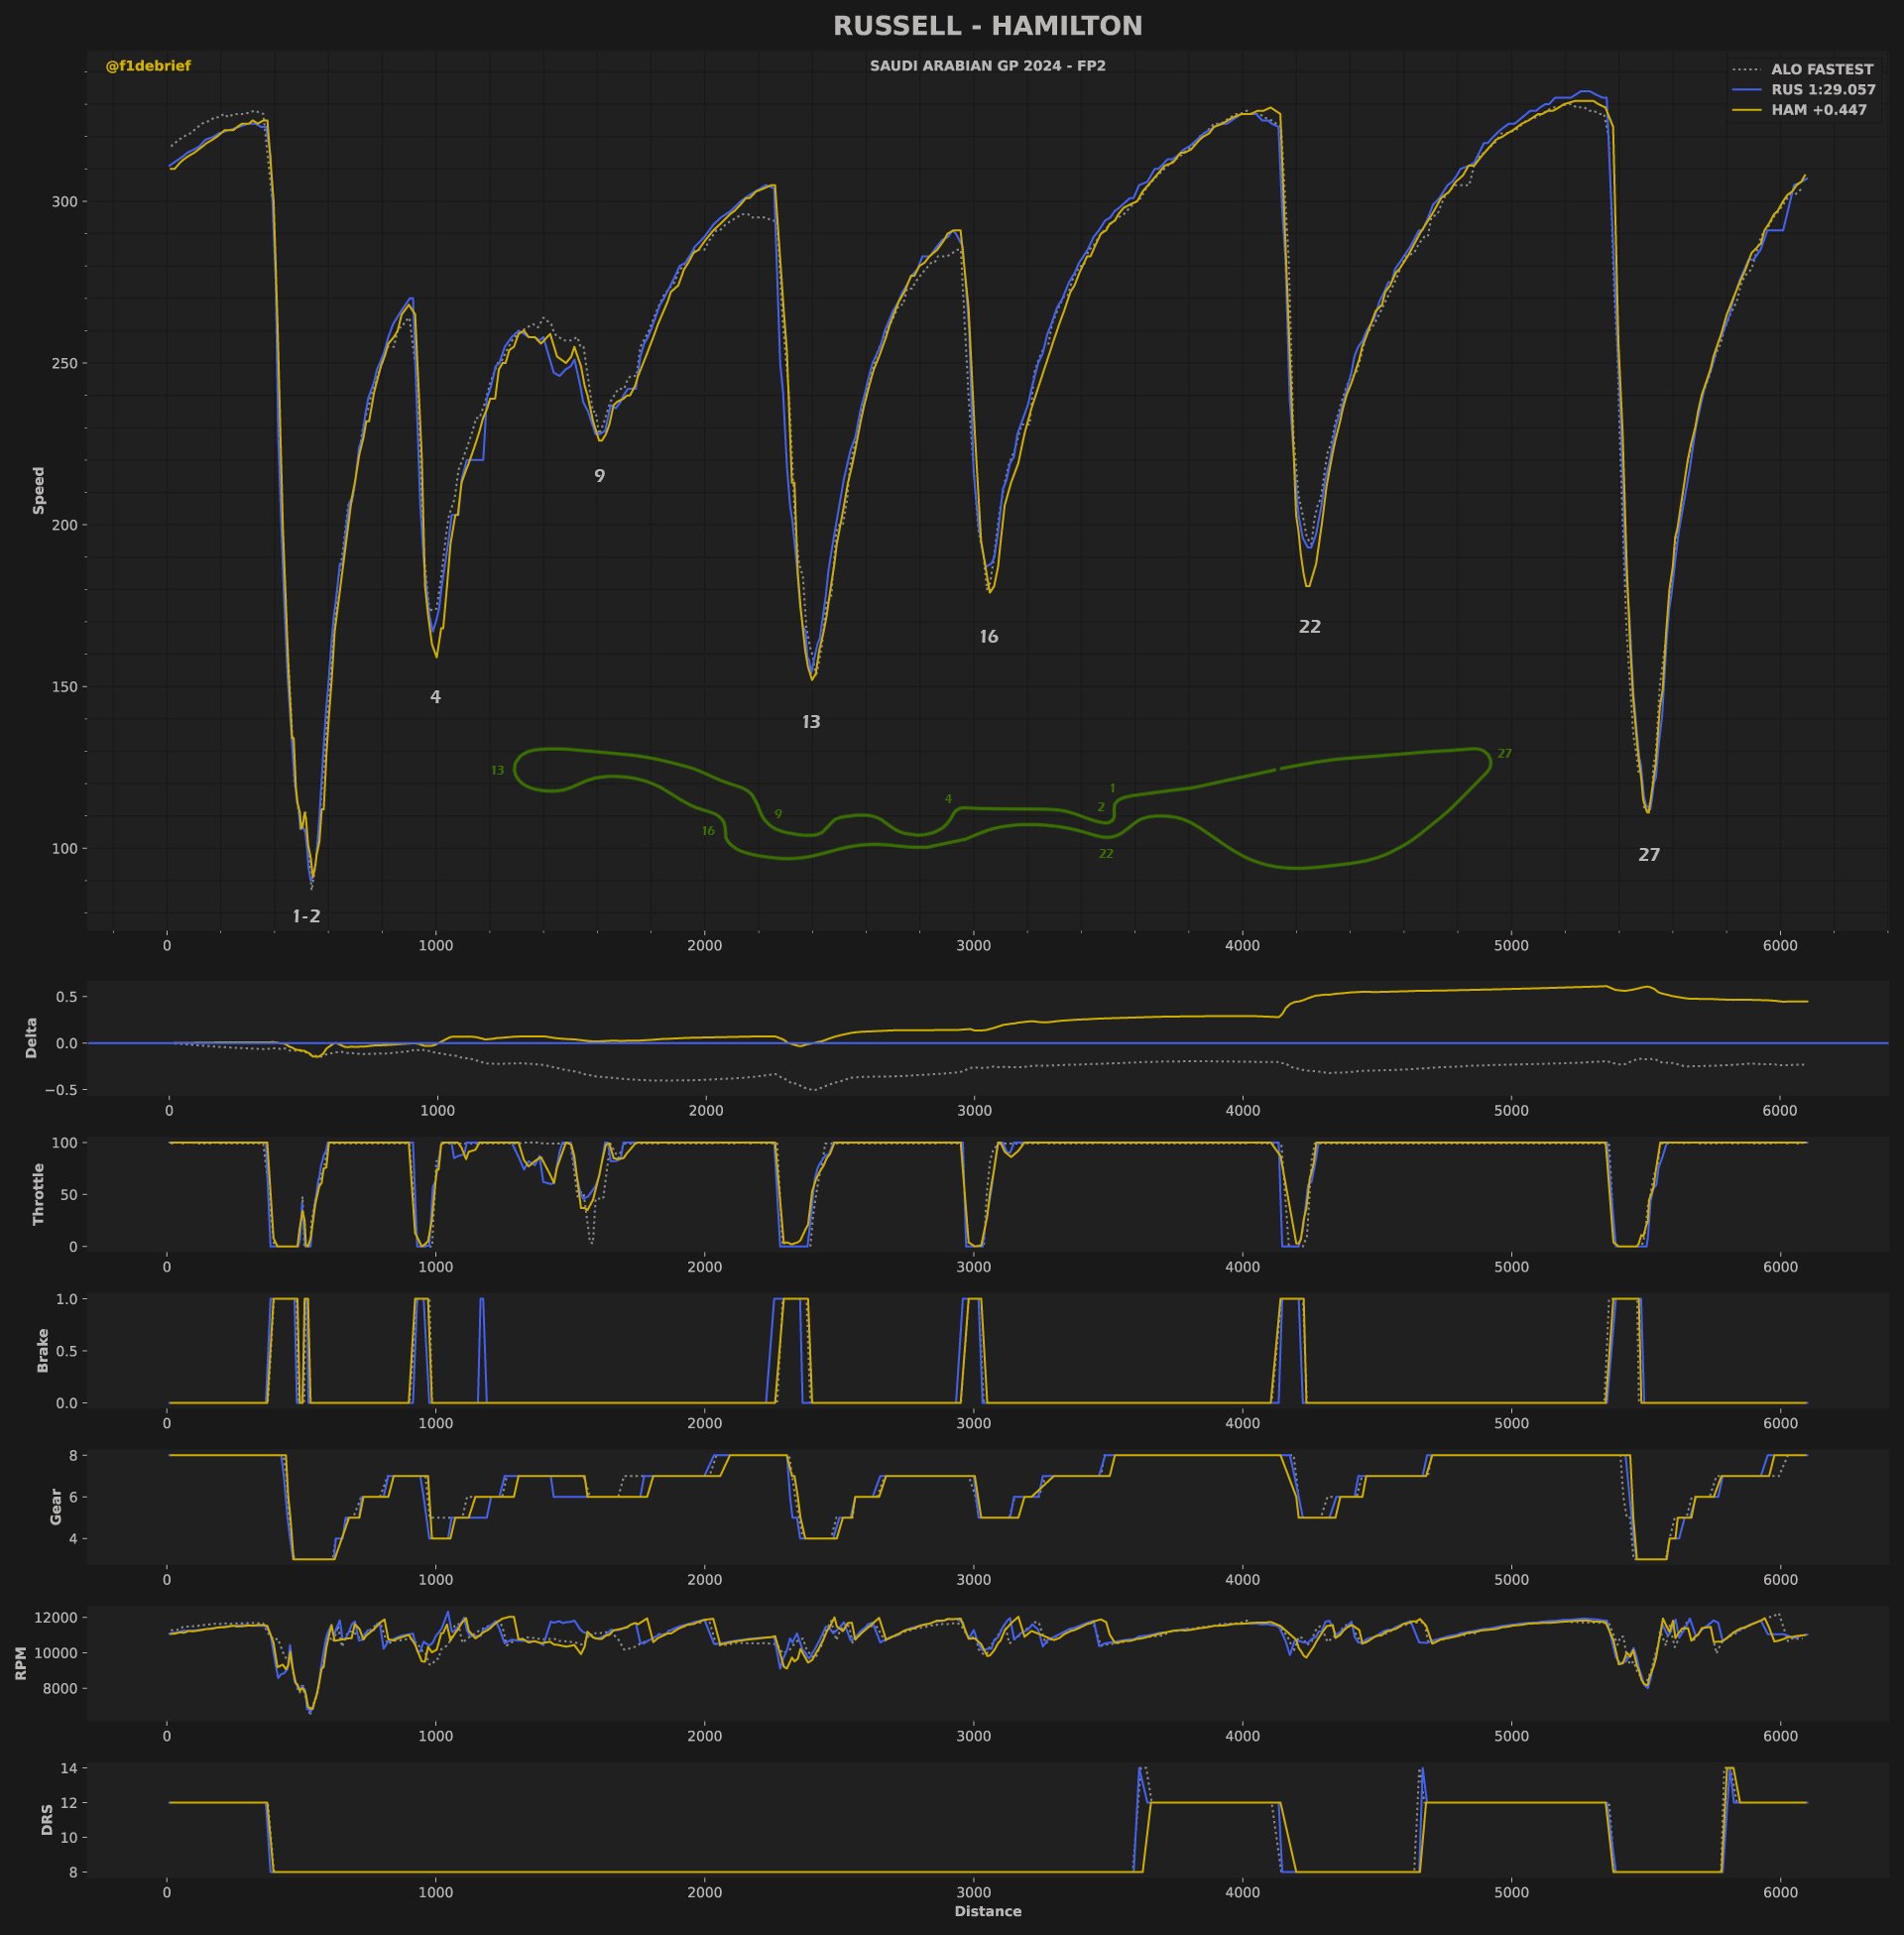Click the Throttle axis label
Viewport: 1904px width, 1935px height.
point(39,1193)
